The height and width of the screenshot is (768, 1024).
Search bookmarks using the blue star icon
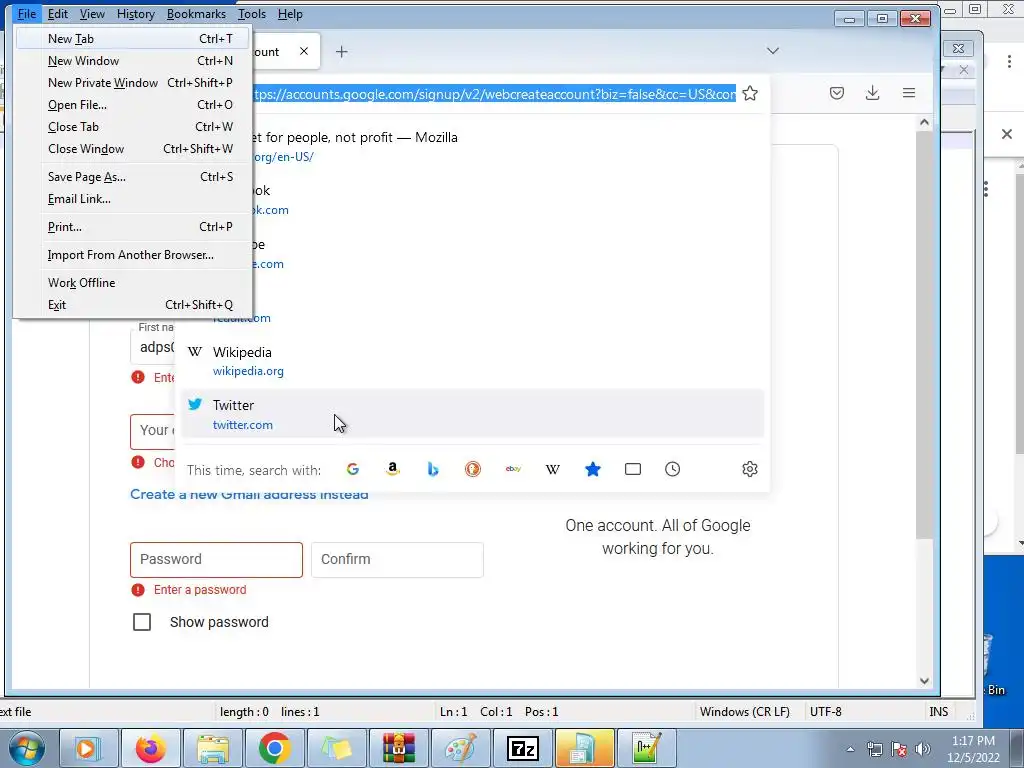tap(592, 469)
